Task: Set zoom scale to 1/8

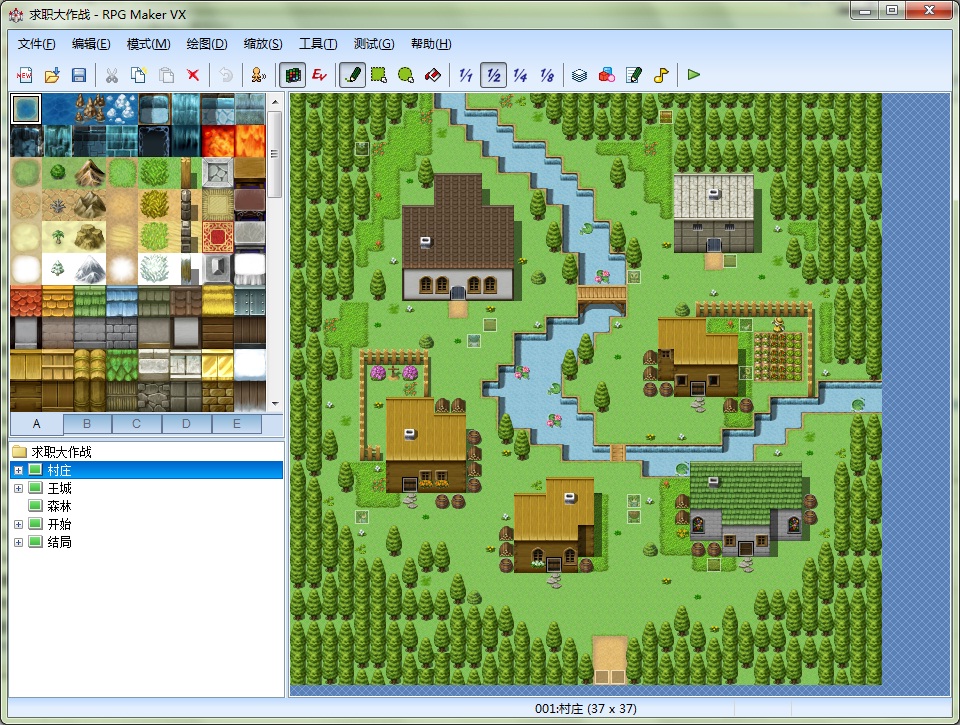Action: (547, 75)
